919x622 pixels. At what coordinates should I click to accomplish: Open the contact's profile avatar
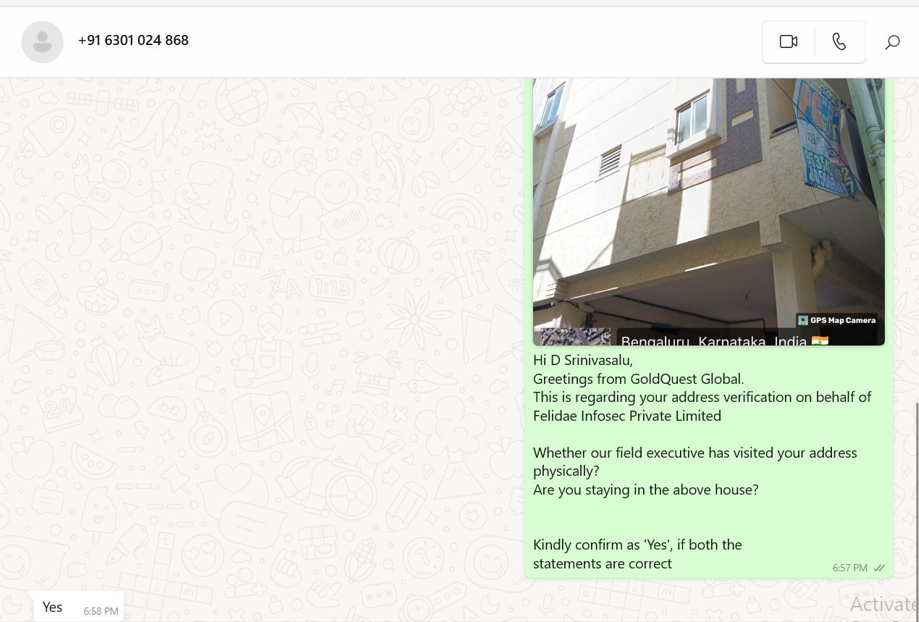click(x=42, y=42)
